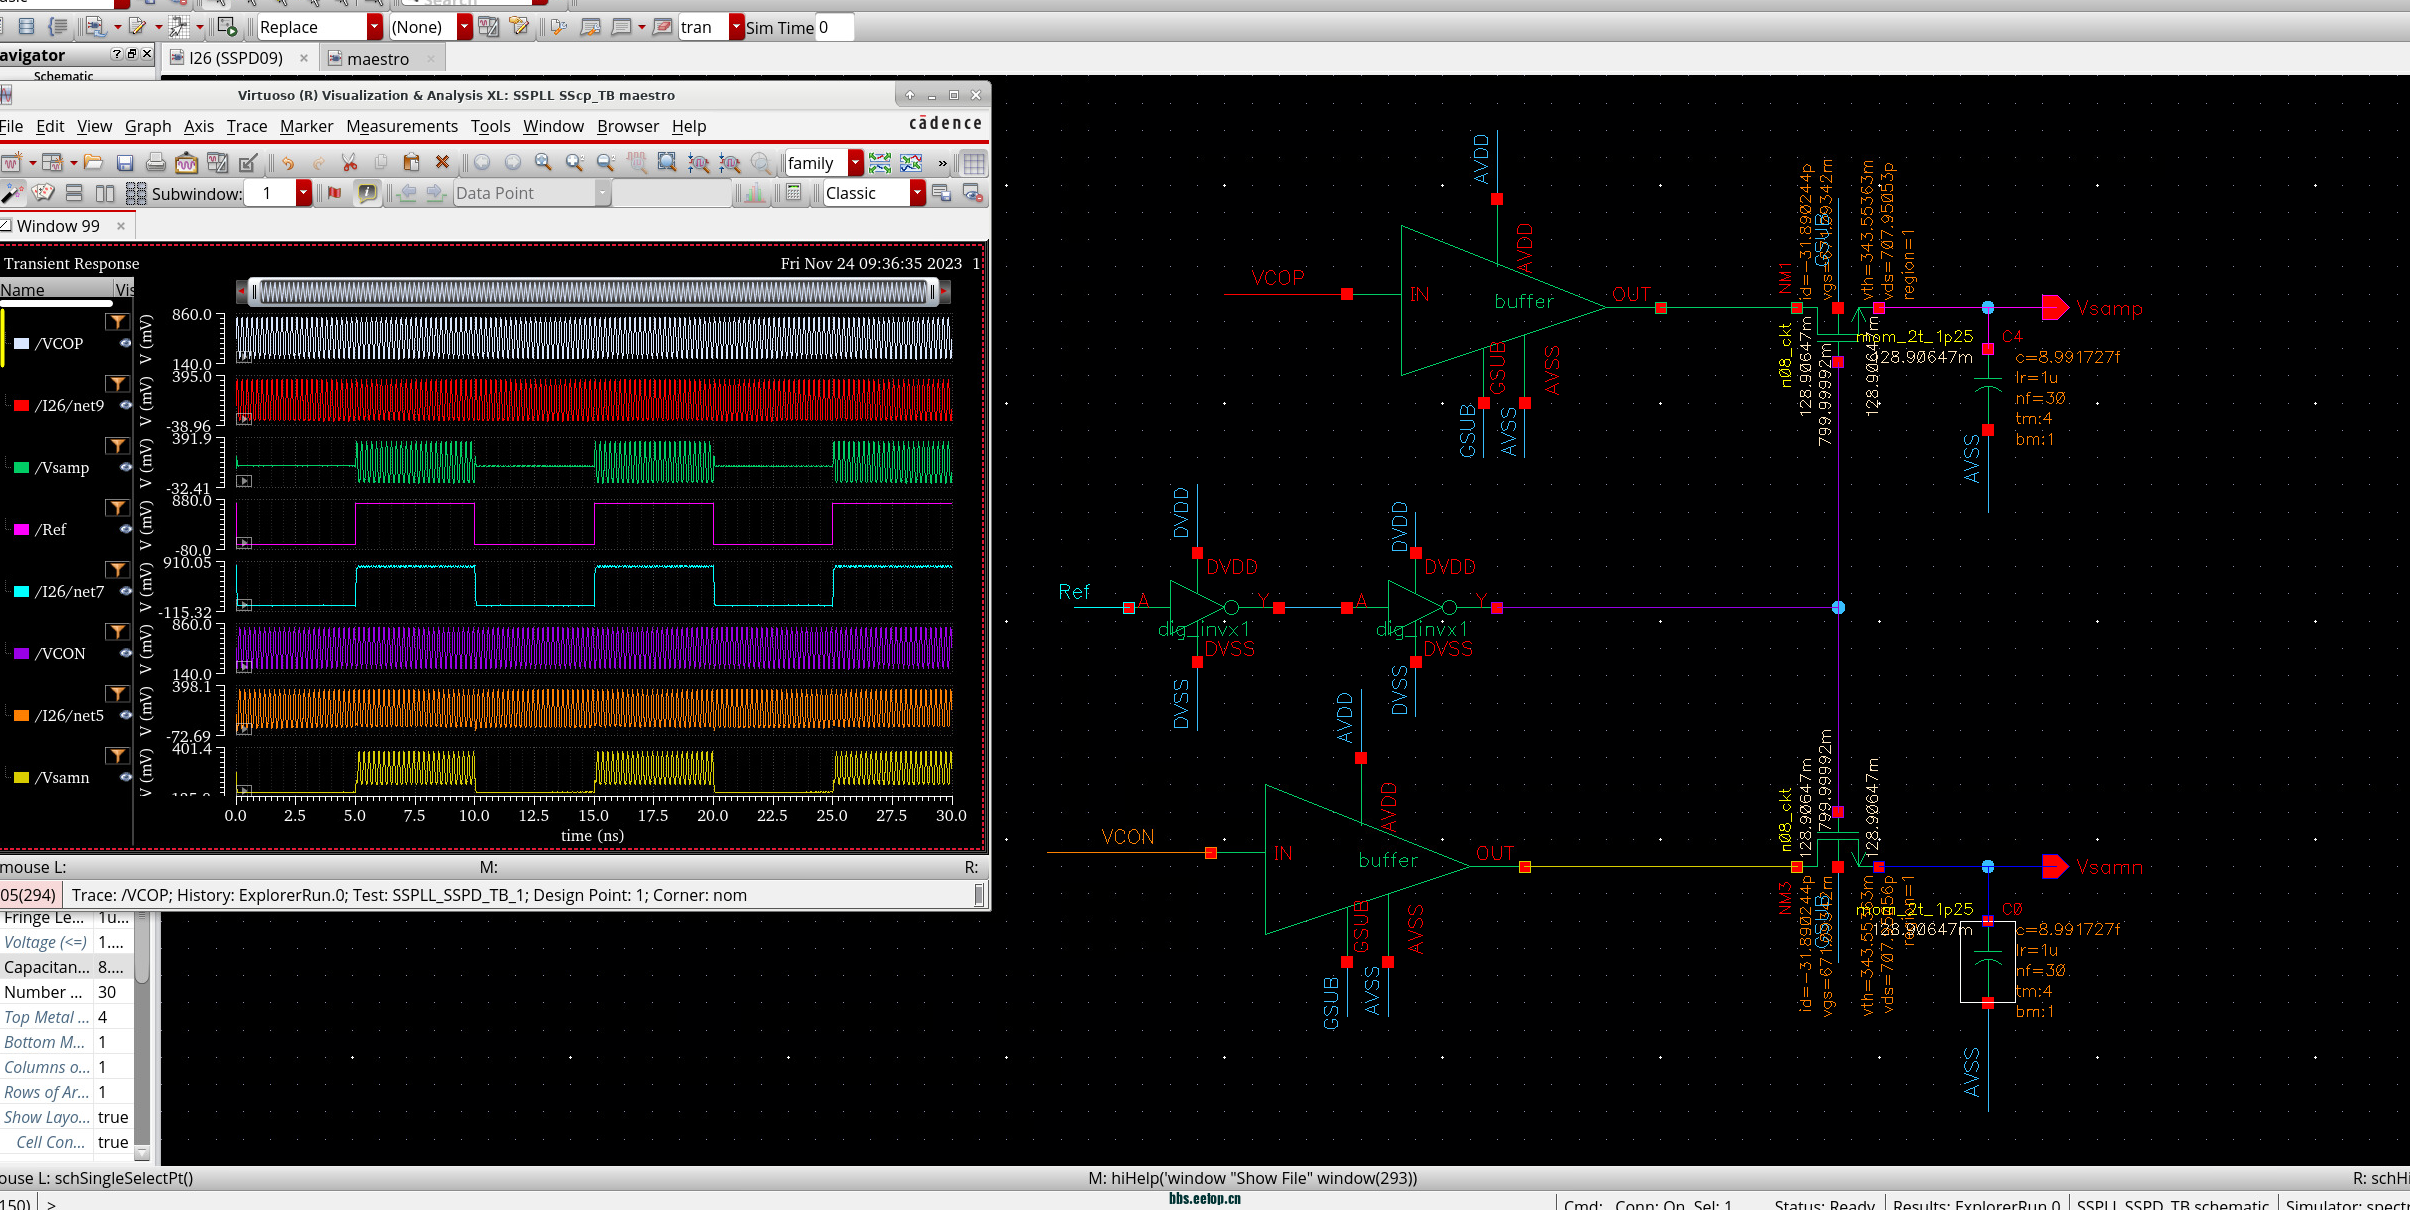Save the graph using floppy disk icon
Viewport: 2410px width, 1210px height.
point(125,162)
